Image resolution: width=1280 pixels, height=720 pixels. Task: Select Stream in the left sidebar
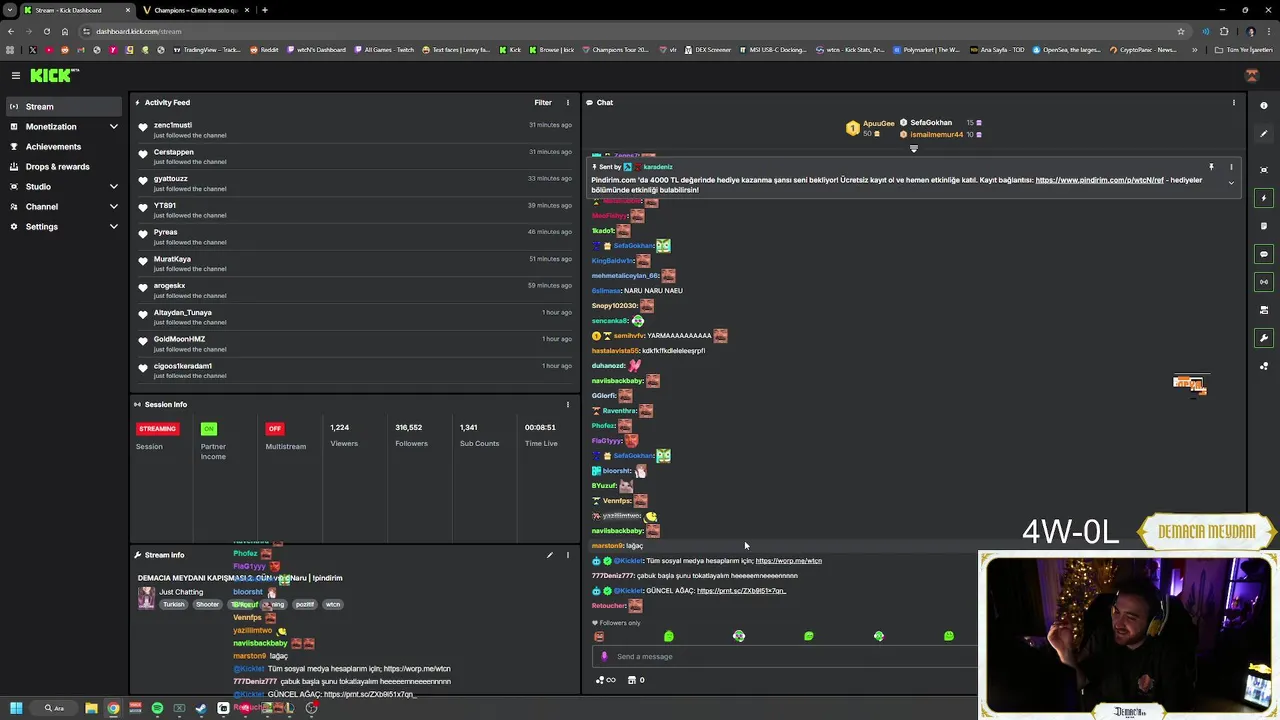(x=62, y=106)
